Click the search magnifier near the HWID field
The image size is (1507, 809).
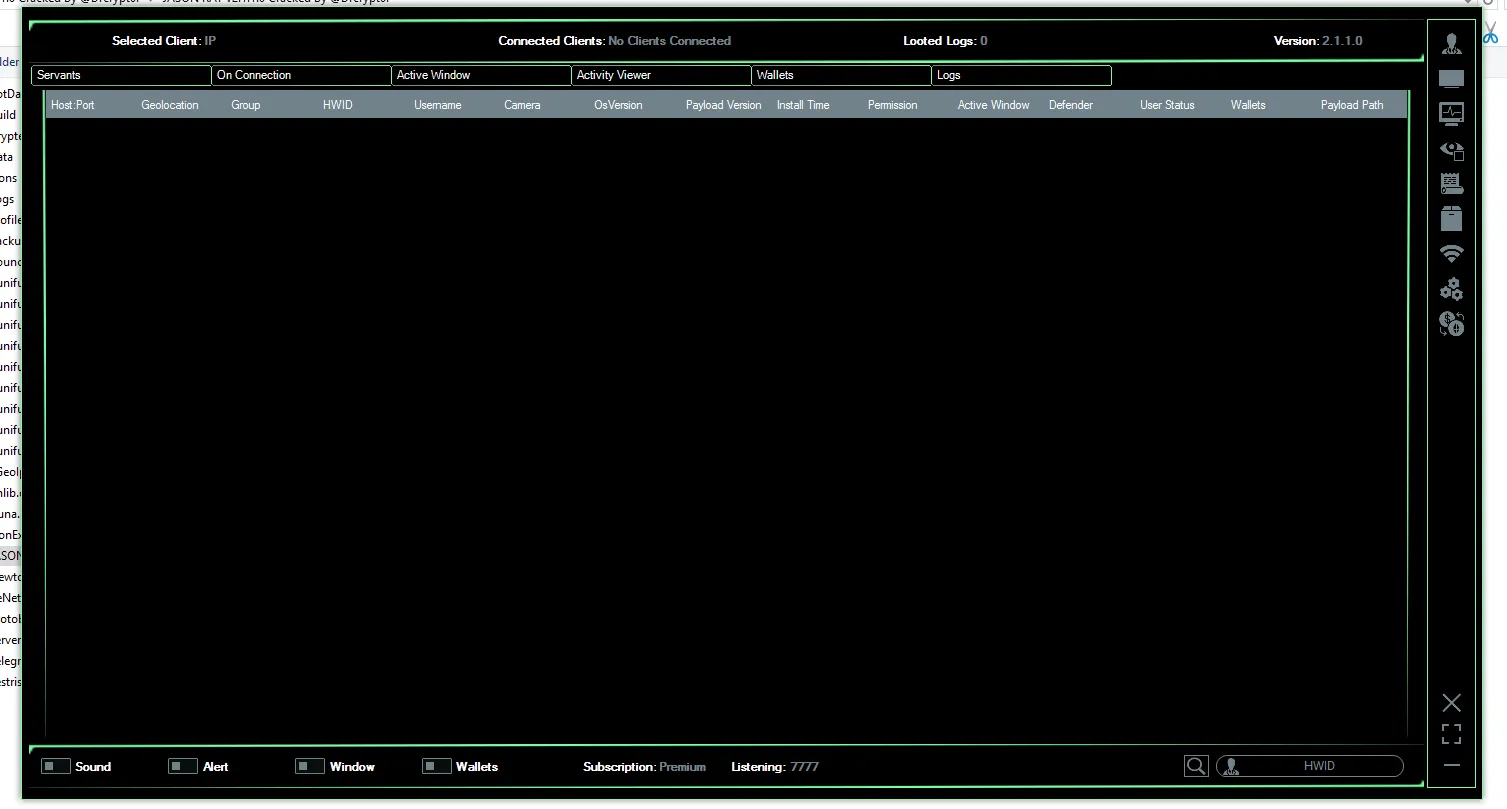click(x=1195, y=766)
